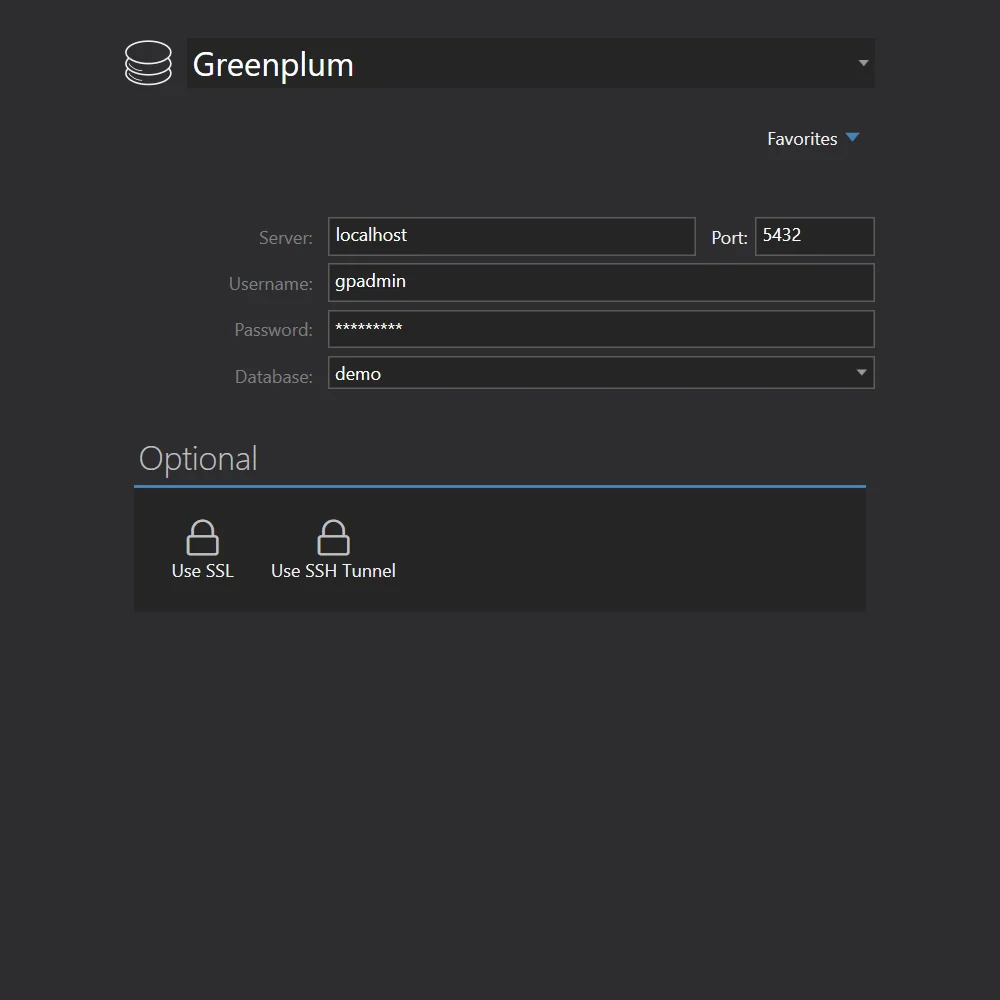Enable the Use SSH Tunnel option
This screenshot has height=1000, width=1000.
(333, 550)
